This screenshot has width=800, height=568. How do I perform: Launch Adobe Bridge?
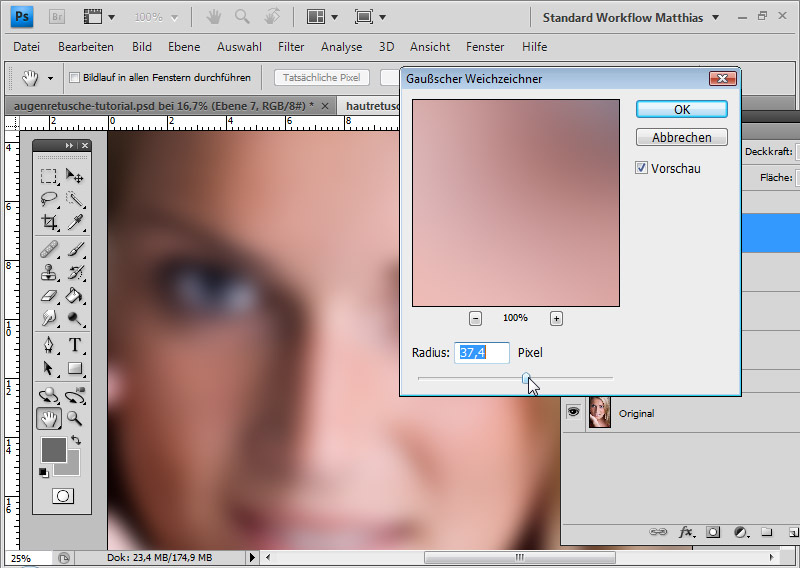click(x=57, y=17)
